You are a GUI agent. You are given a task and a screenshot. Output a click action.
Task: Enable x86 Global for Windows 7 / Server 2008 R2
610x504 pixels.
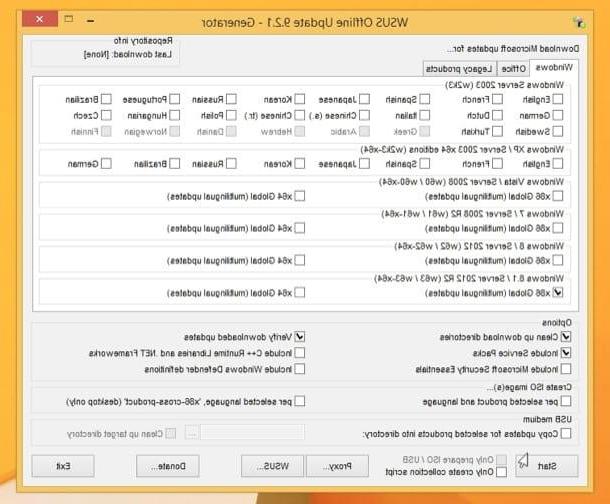click(x=557, y=228)
